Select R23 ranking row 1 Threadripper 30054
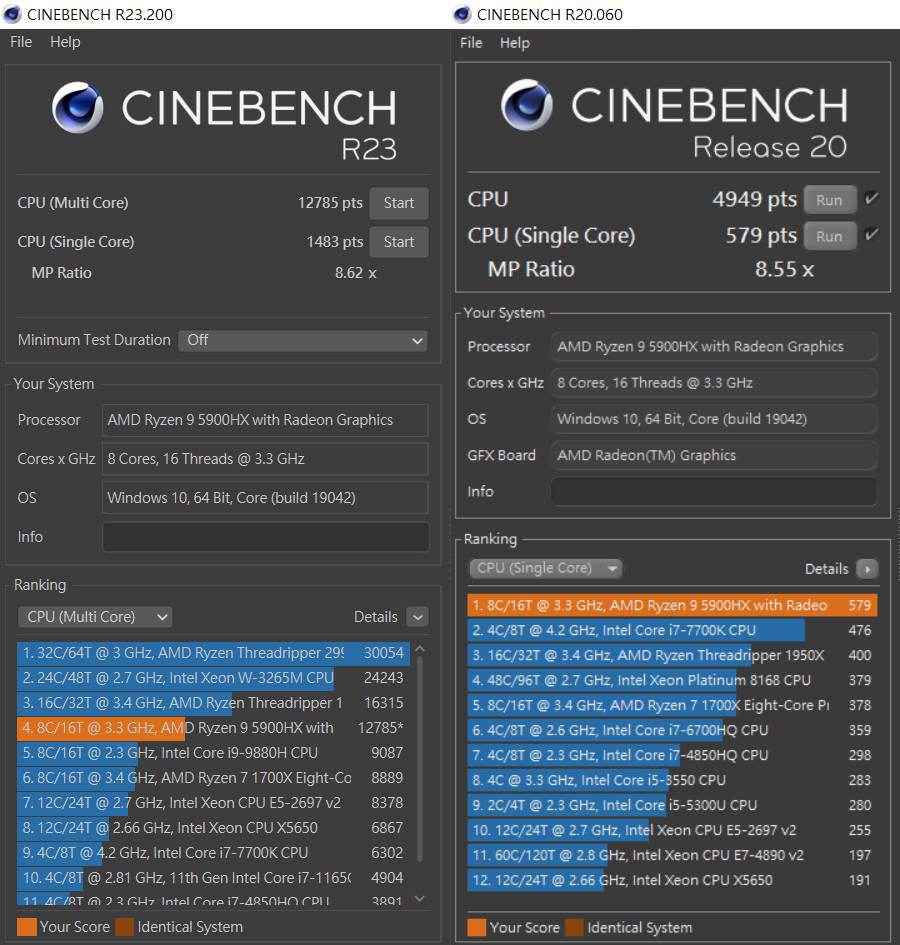Screen dimensions: 900x945 [213, 653]
